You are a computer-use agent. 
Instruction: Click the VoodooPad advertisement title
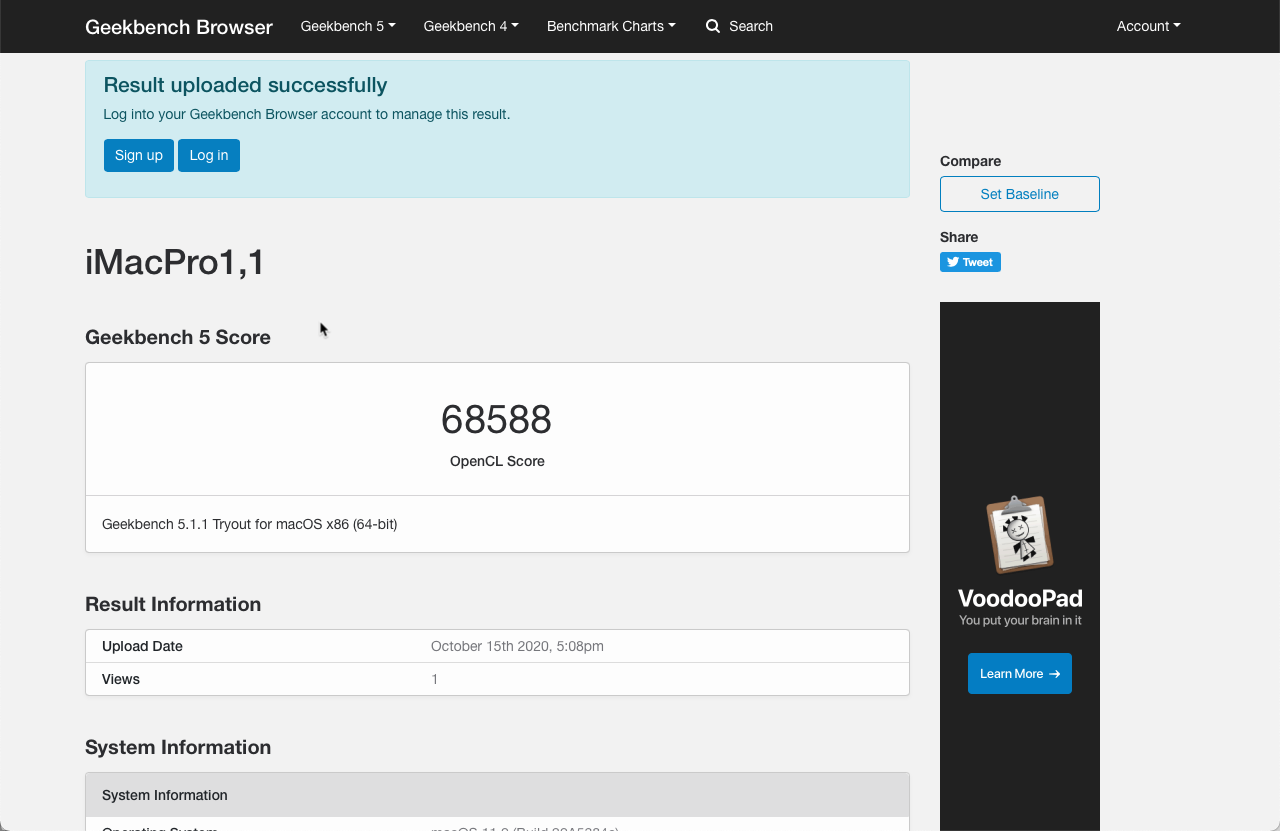click(x=1020, y=598)
